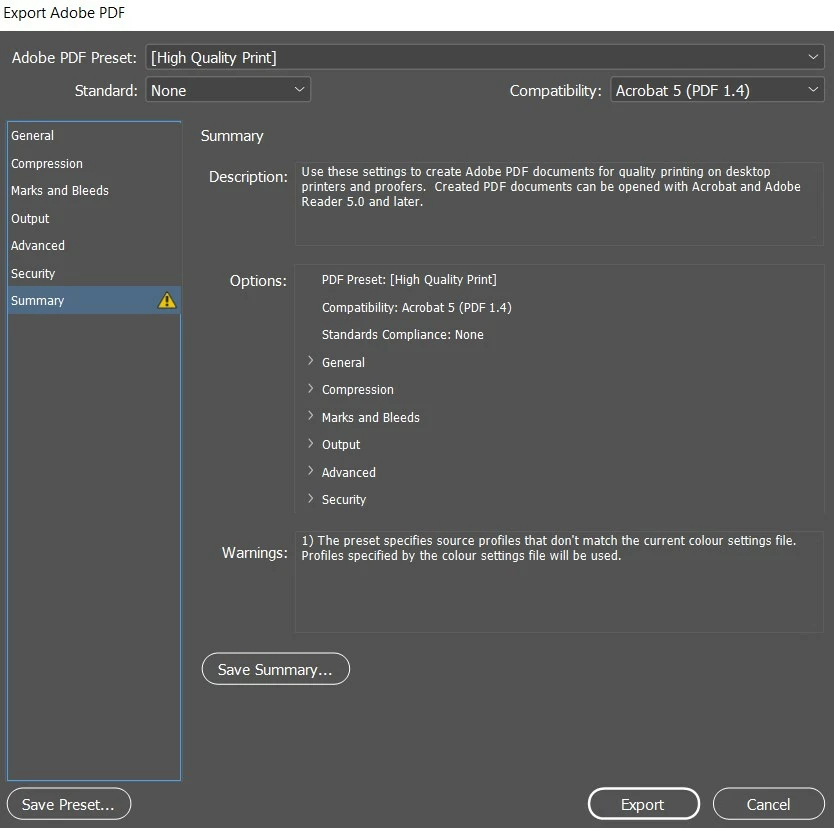
Task: Select the Summary panel in sidebar
Action: tap(94, 300)
